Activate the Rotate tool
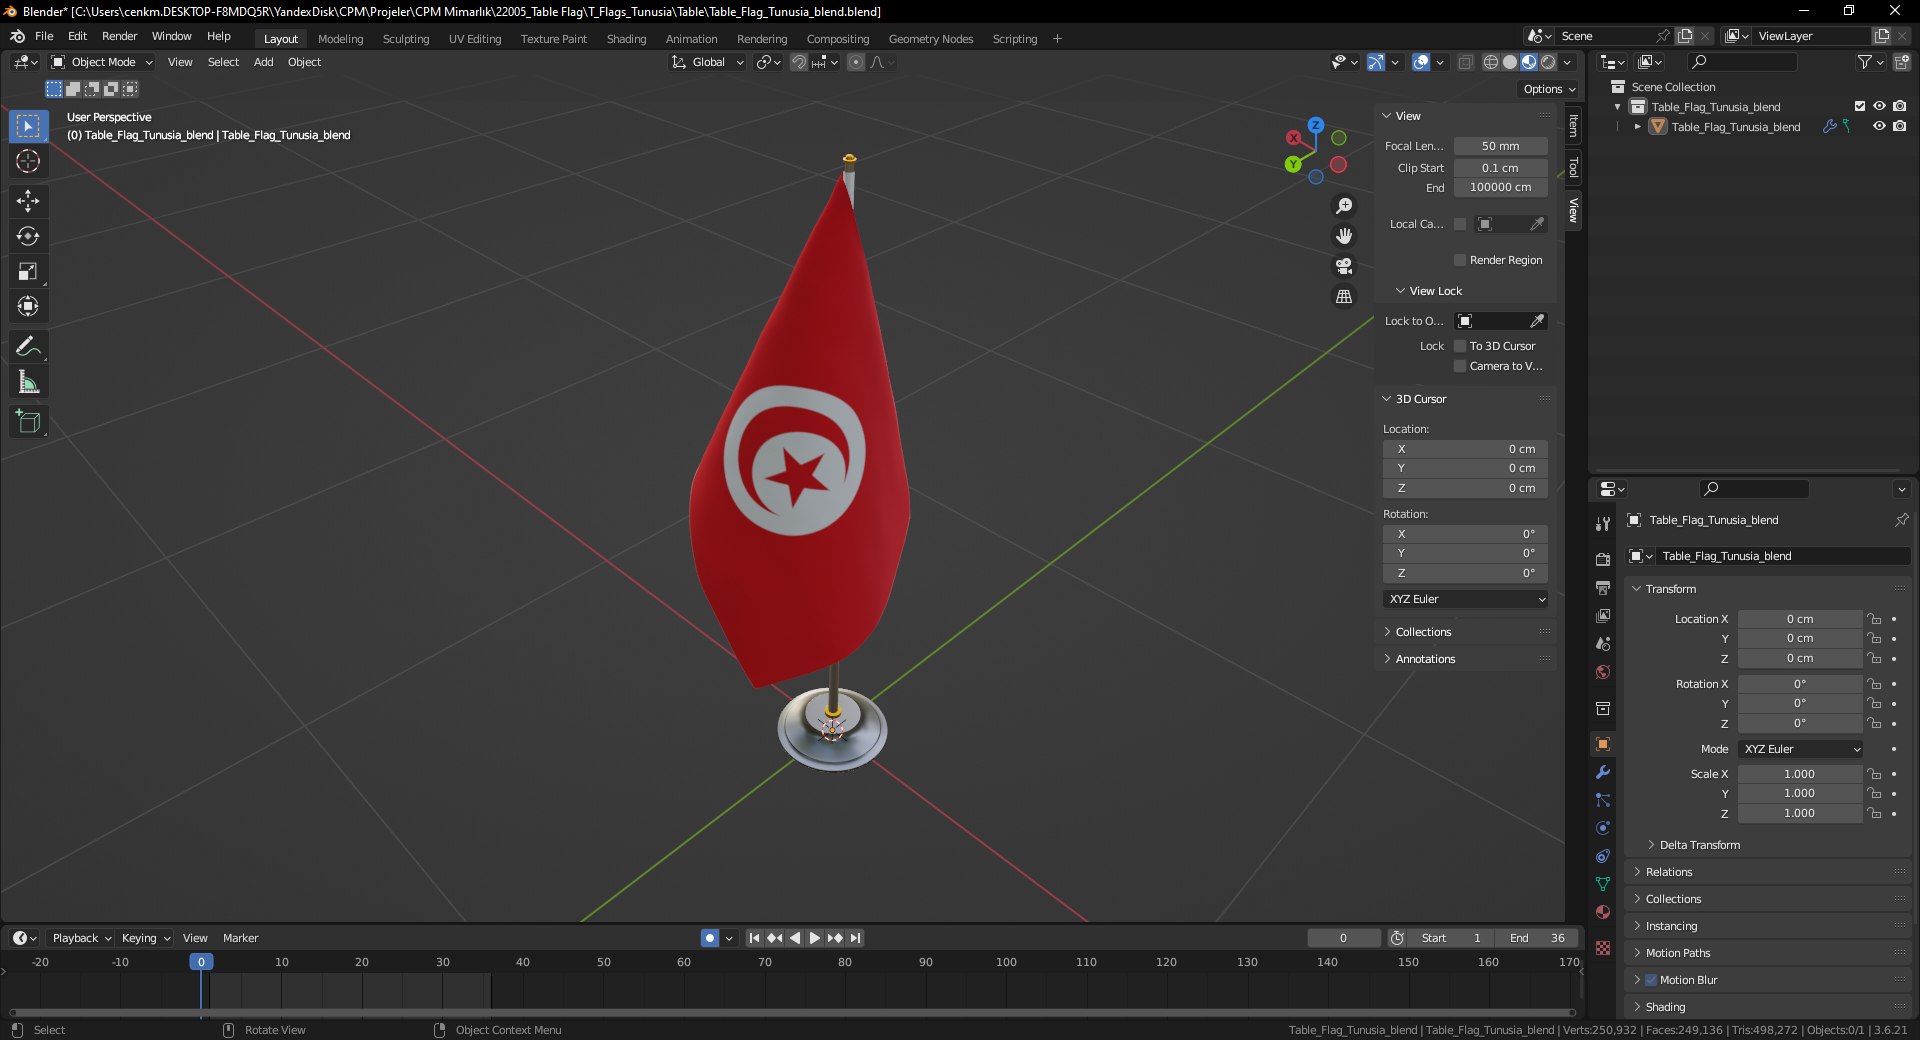The height and width of the screenshot is (1040, 1920). click(x=28, y=236)
